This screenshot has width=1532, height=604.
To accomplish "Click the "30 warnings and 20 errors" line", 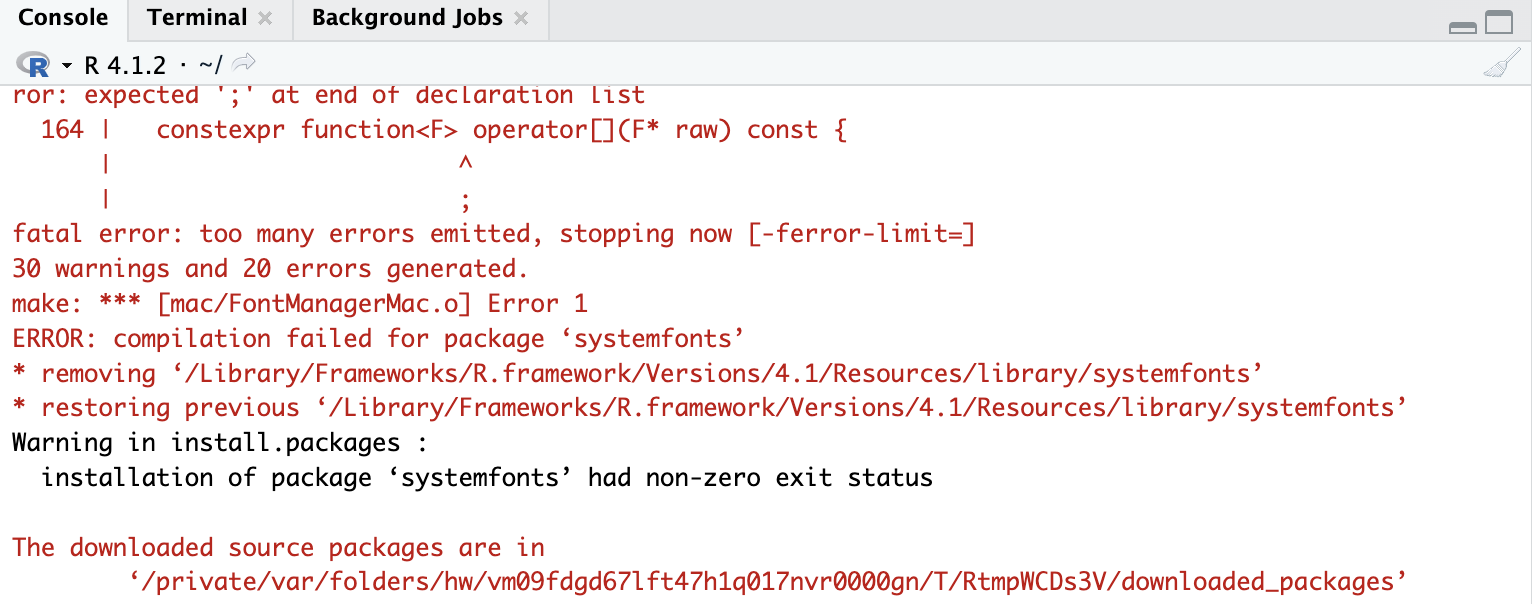I will [x=270, y=269].
